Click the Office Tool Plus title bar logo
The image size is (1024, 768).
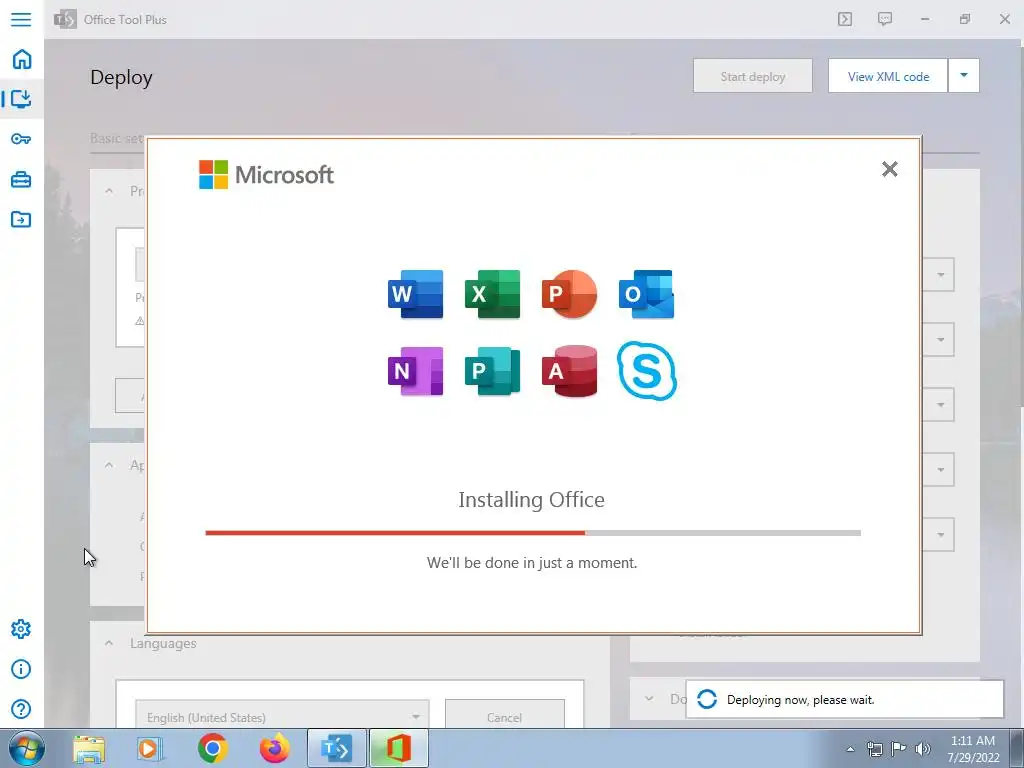[x=65, y=19]
